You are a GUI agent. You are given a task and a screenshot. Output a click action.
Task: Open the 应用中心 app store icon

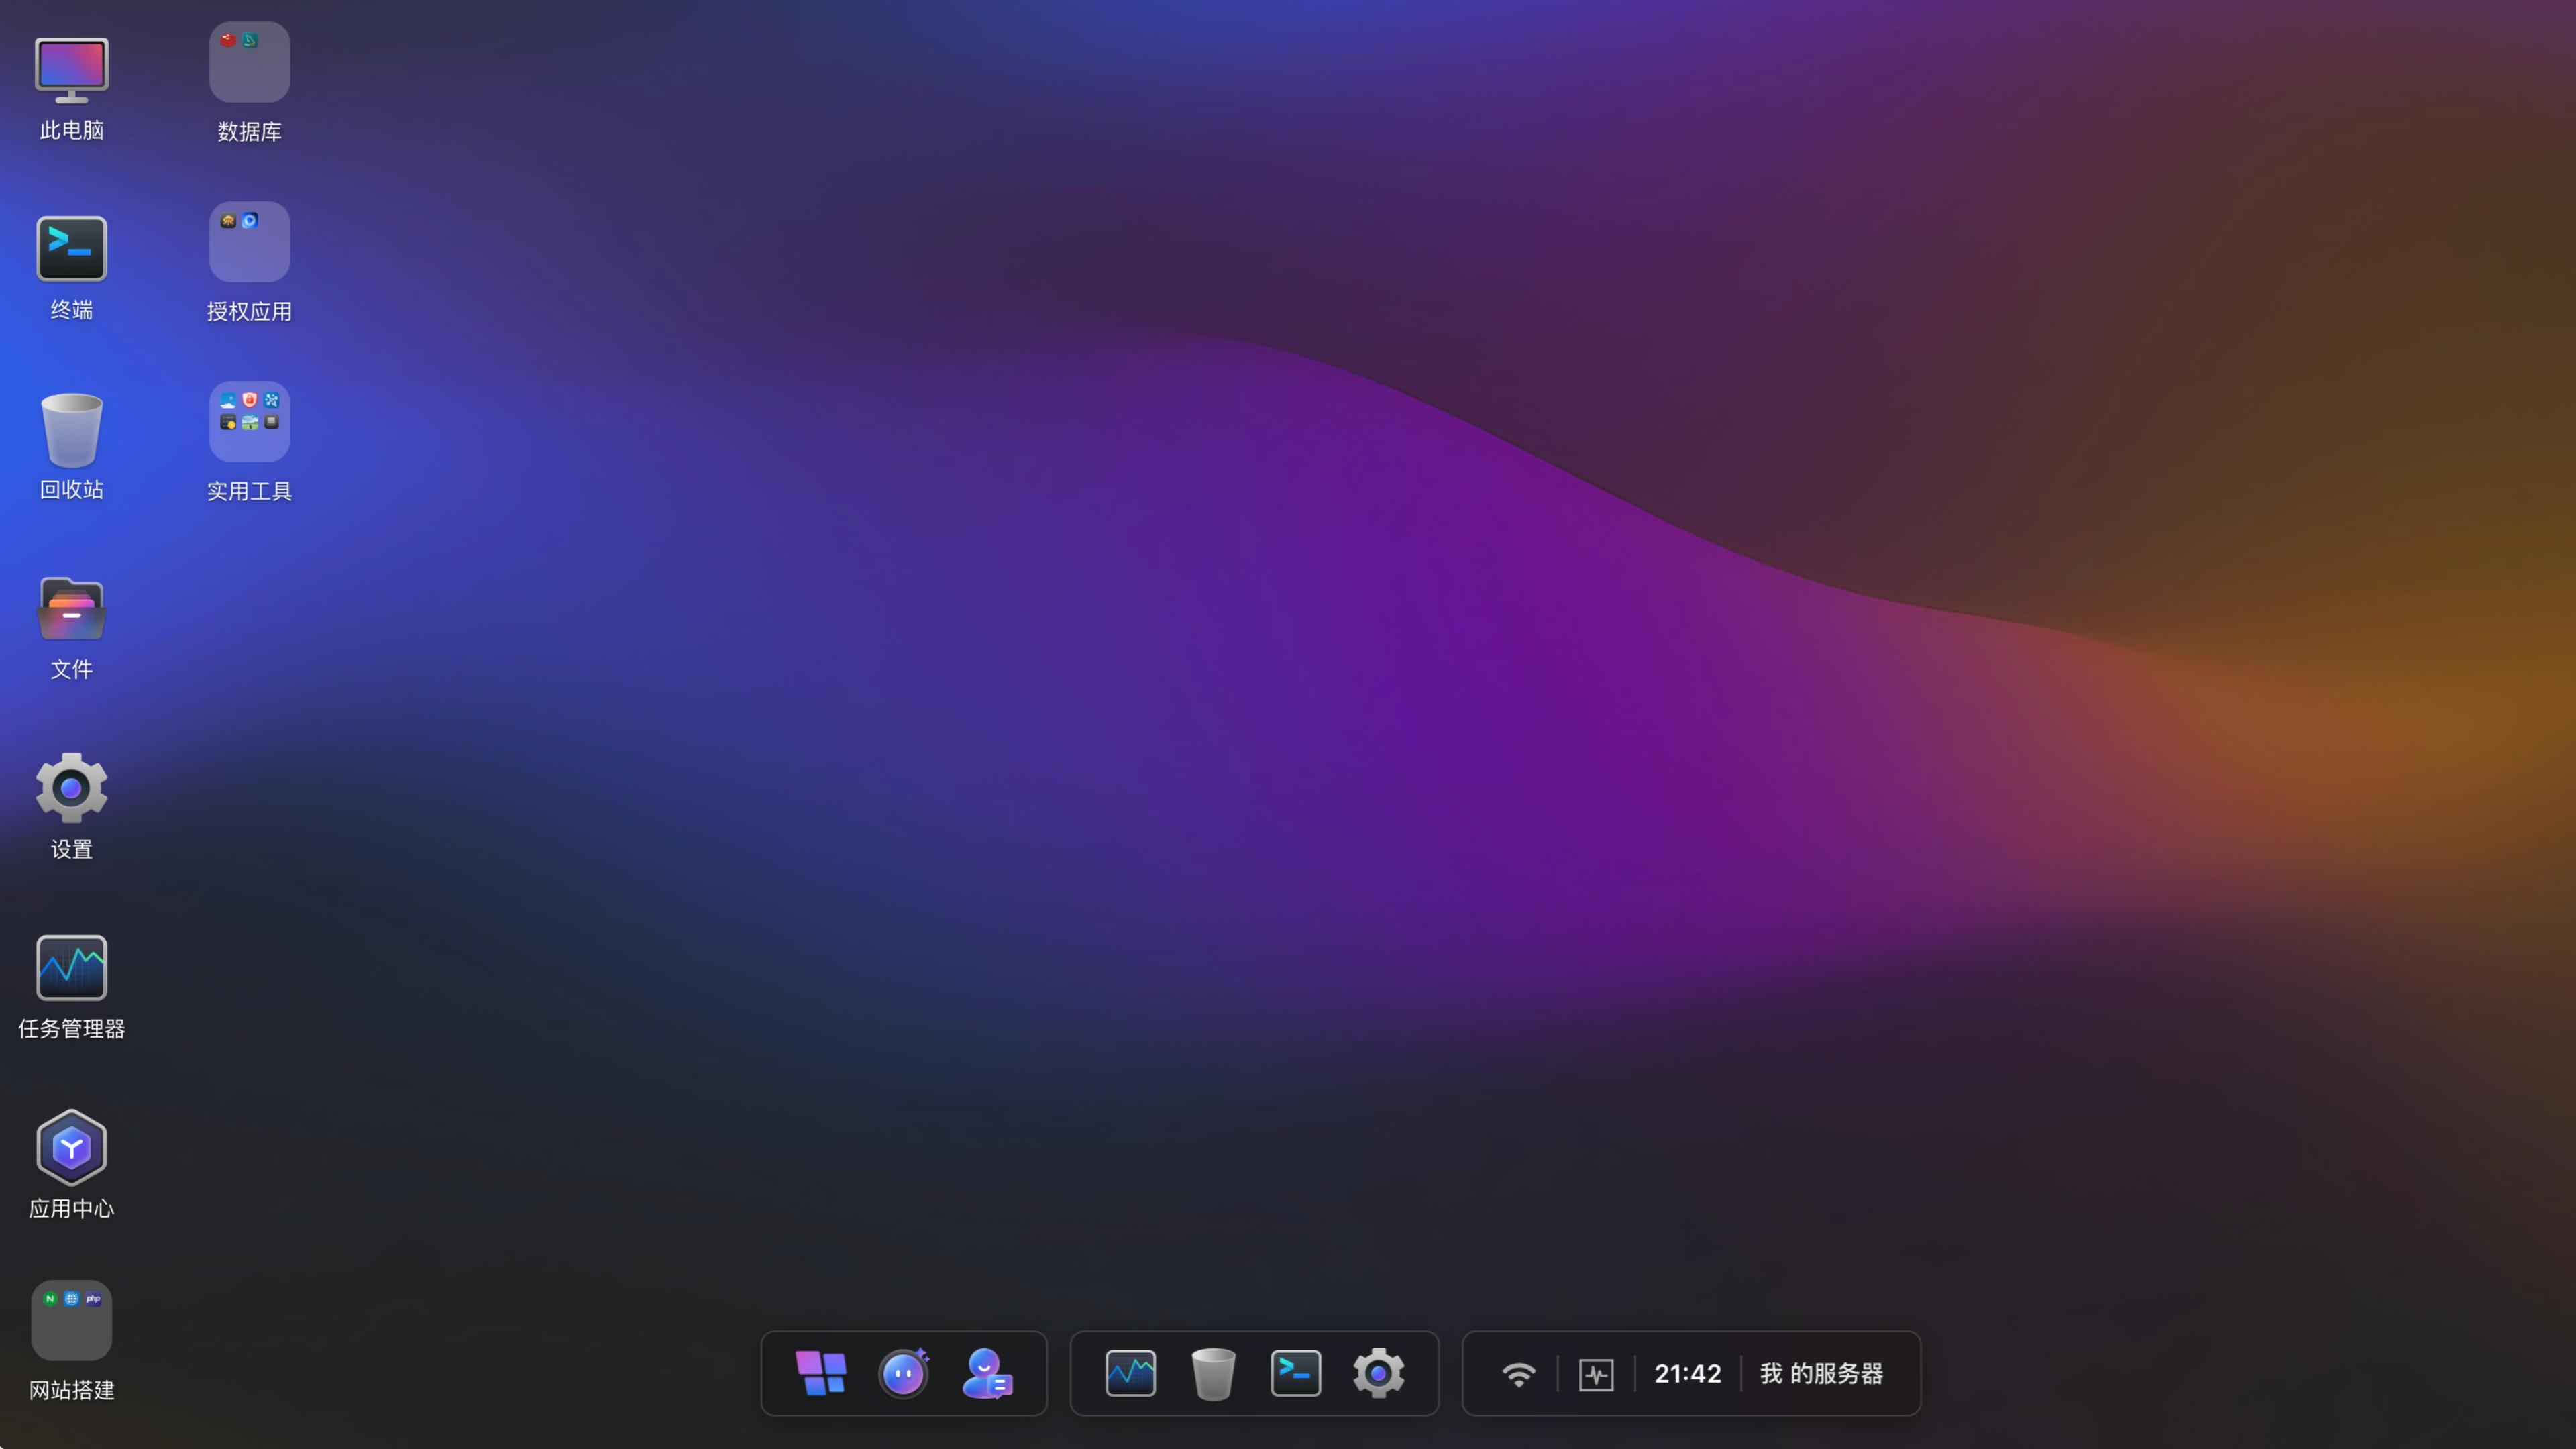point(71,1147)
